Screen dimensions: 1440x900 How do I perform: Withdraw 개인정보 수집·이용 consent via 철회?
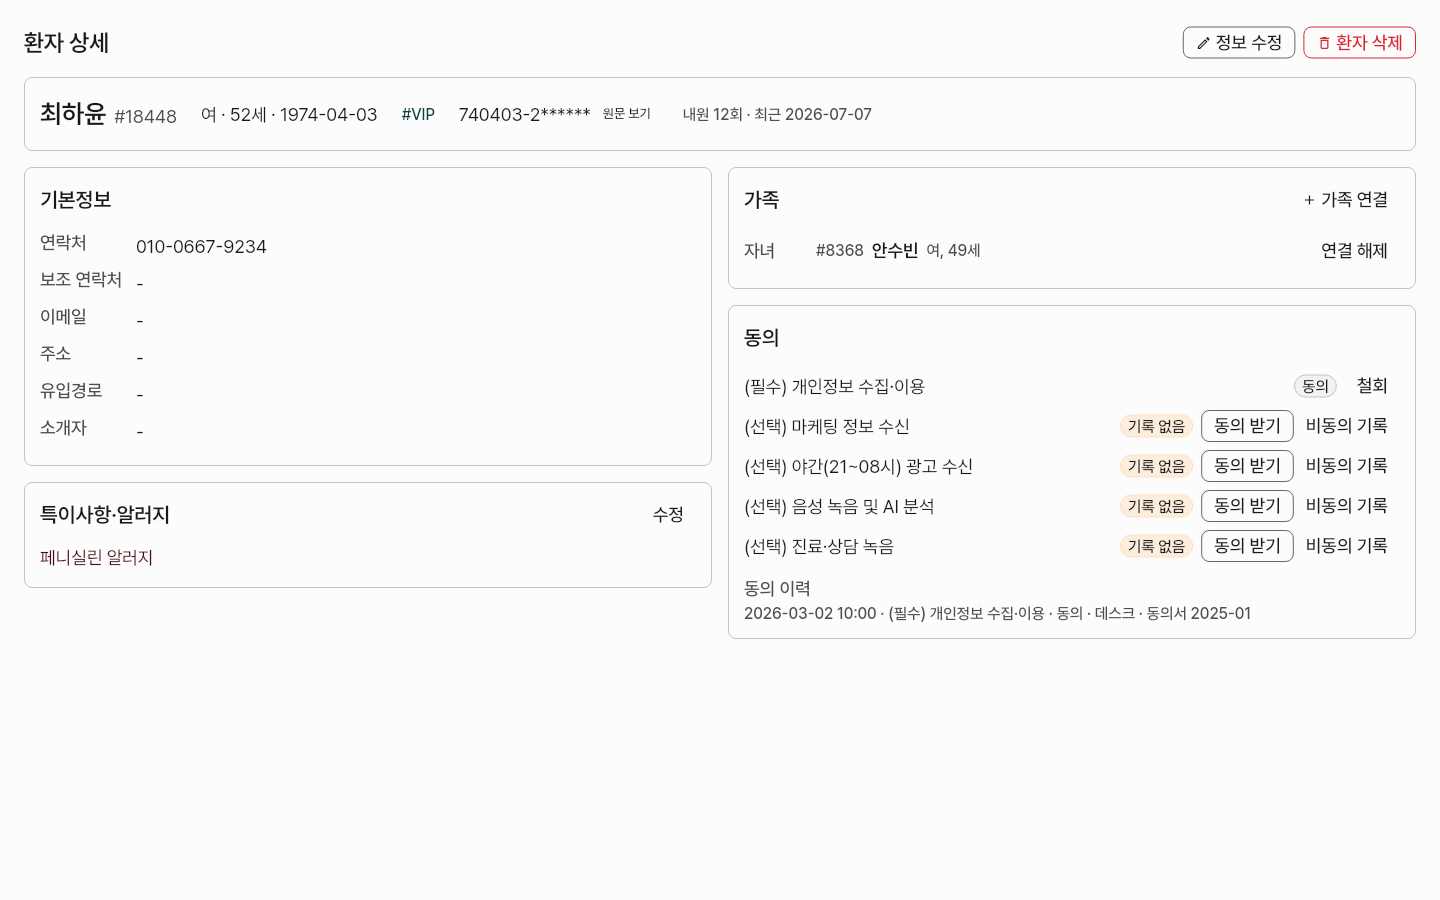pos(1372,386)
